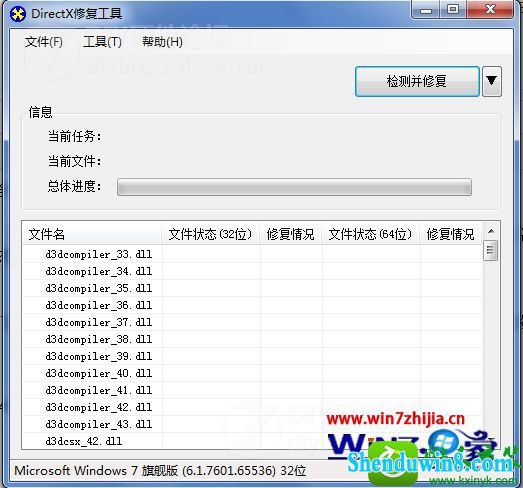Minimize the DirectX修复工具 window
Screen dimensions: 523x488
[x=426, y=10]
